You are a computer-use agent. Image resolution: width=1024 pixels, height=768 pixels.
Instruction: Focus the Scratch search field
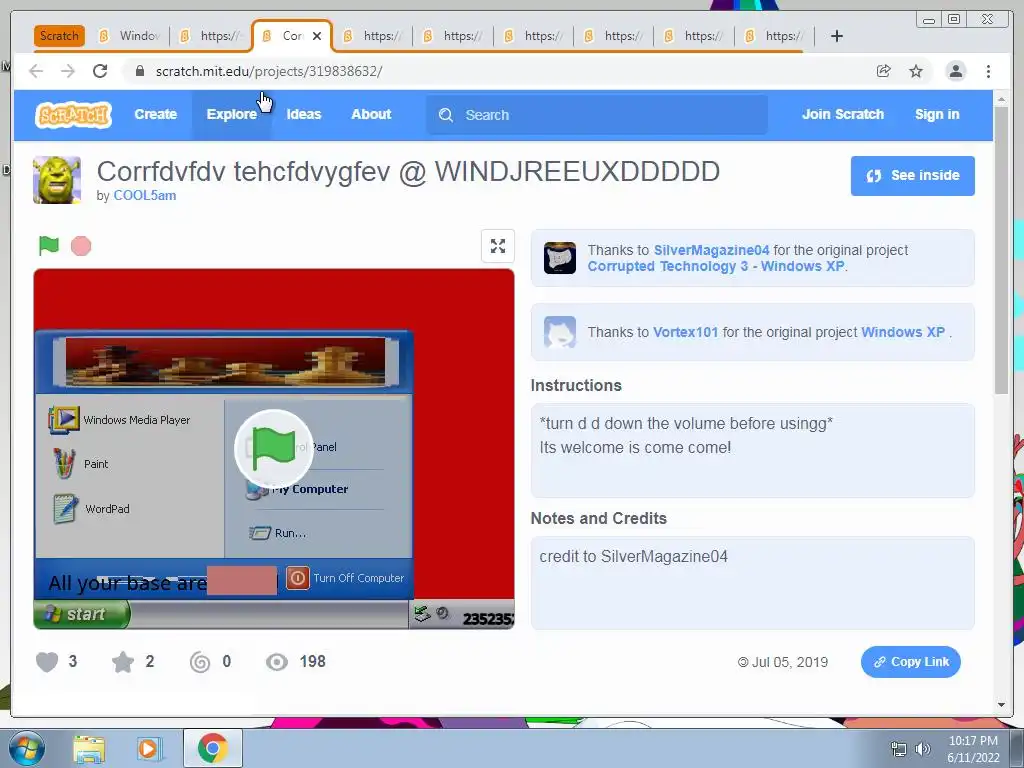click(x=597, y=115)
